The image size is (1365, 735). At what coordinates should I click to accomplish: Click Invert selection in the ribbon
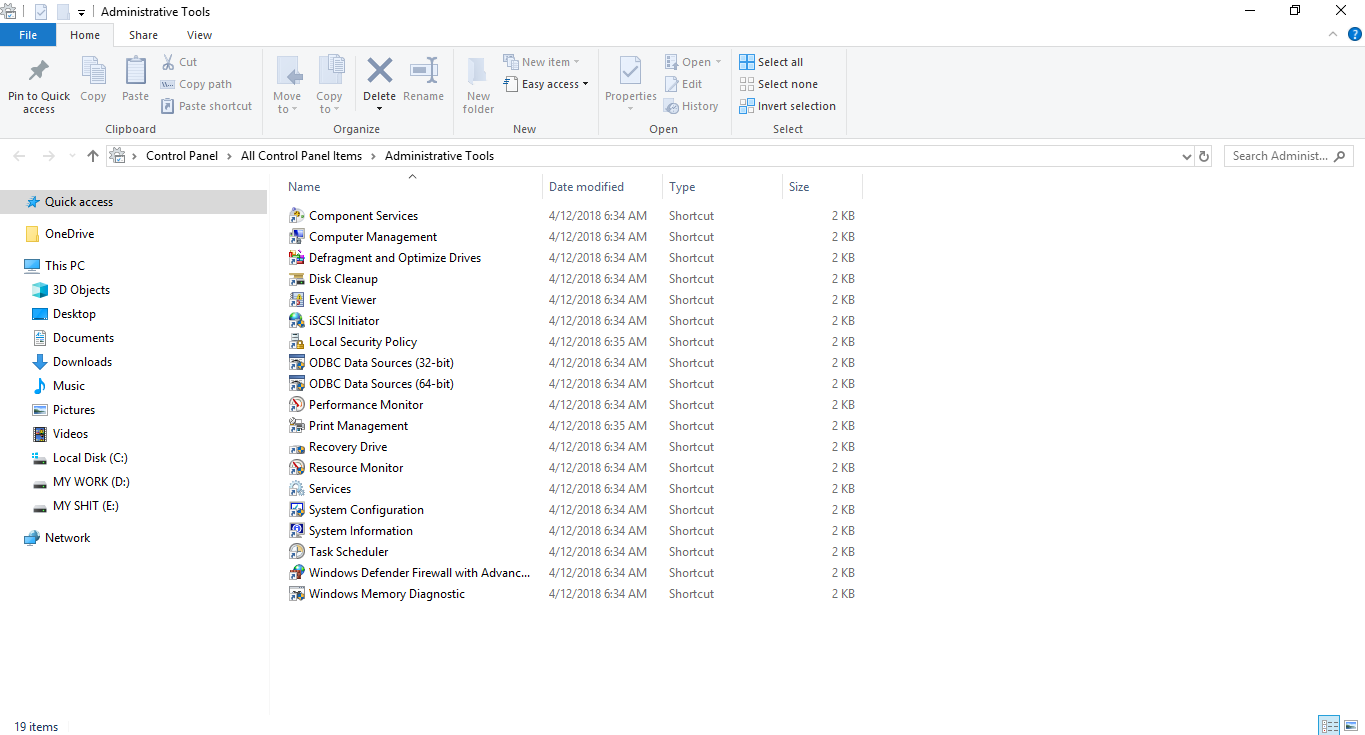click(787, 106)
